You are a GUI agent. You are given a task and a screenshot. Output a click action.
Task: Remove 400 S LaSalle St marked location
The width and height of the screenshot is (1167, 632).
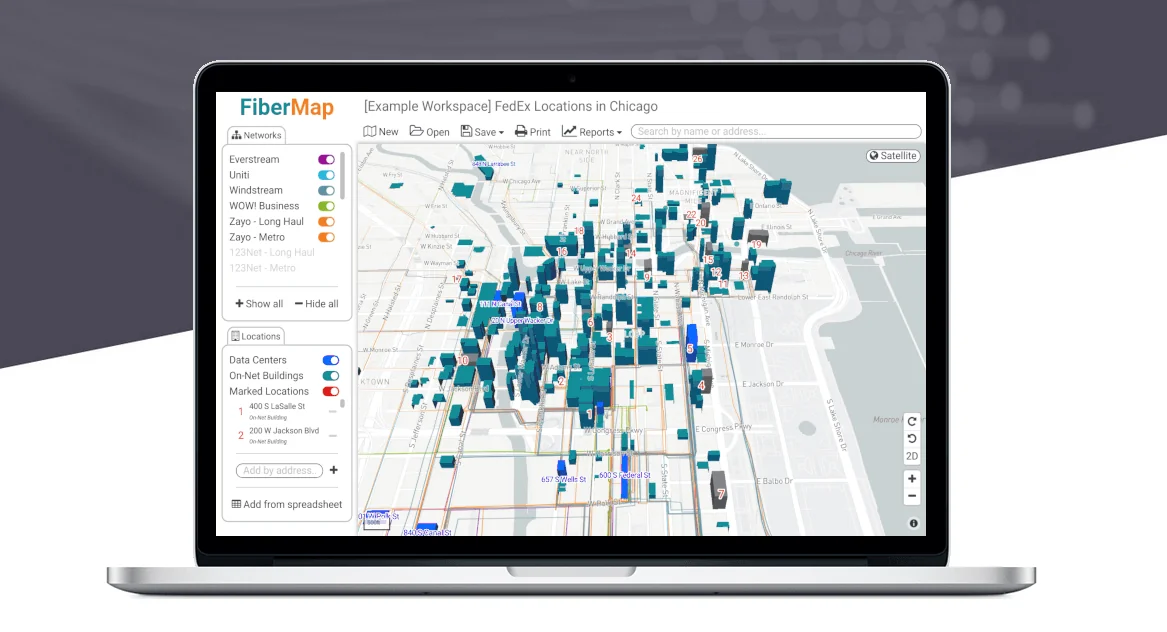coord(333,411)
